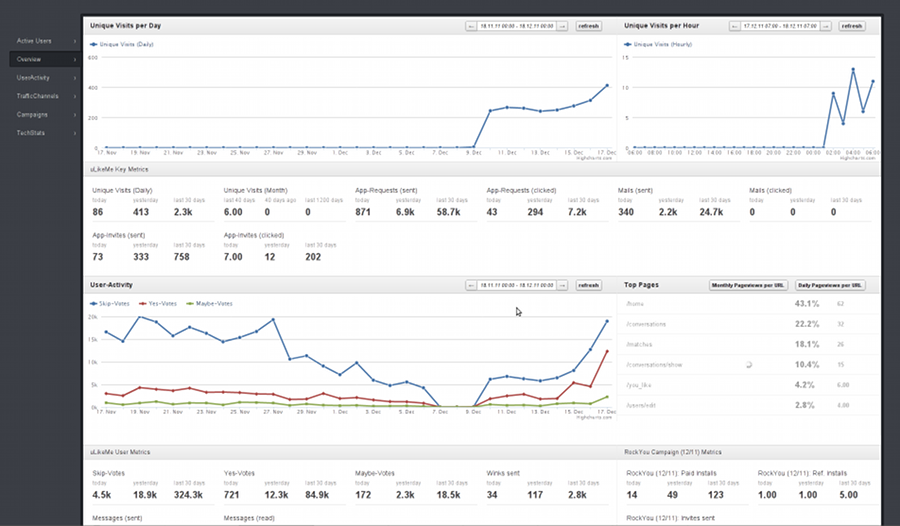Go to previous range in Unique Visits per Hour
Screen dimensions: 900x526
734,26
